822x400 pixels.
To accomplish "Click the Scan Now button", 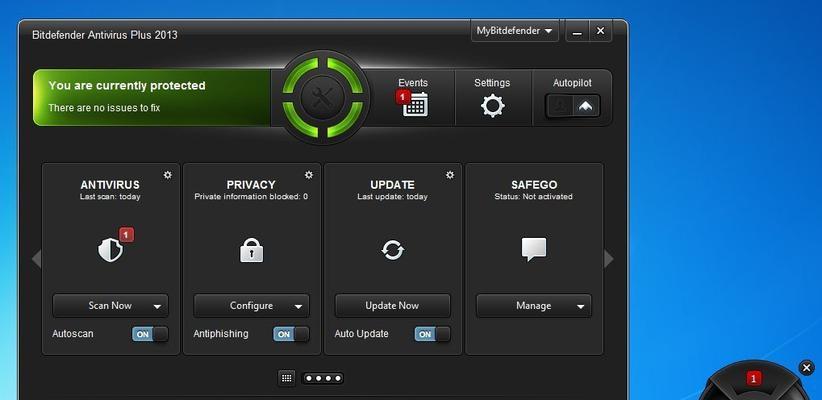I will pyautogui.click(x=110, y=306).
